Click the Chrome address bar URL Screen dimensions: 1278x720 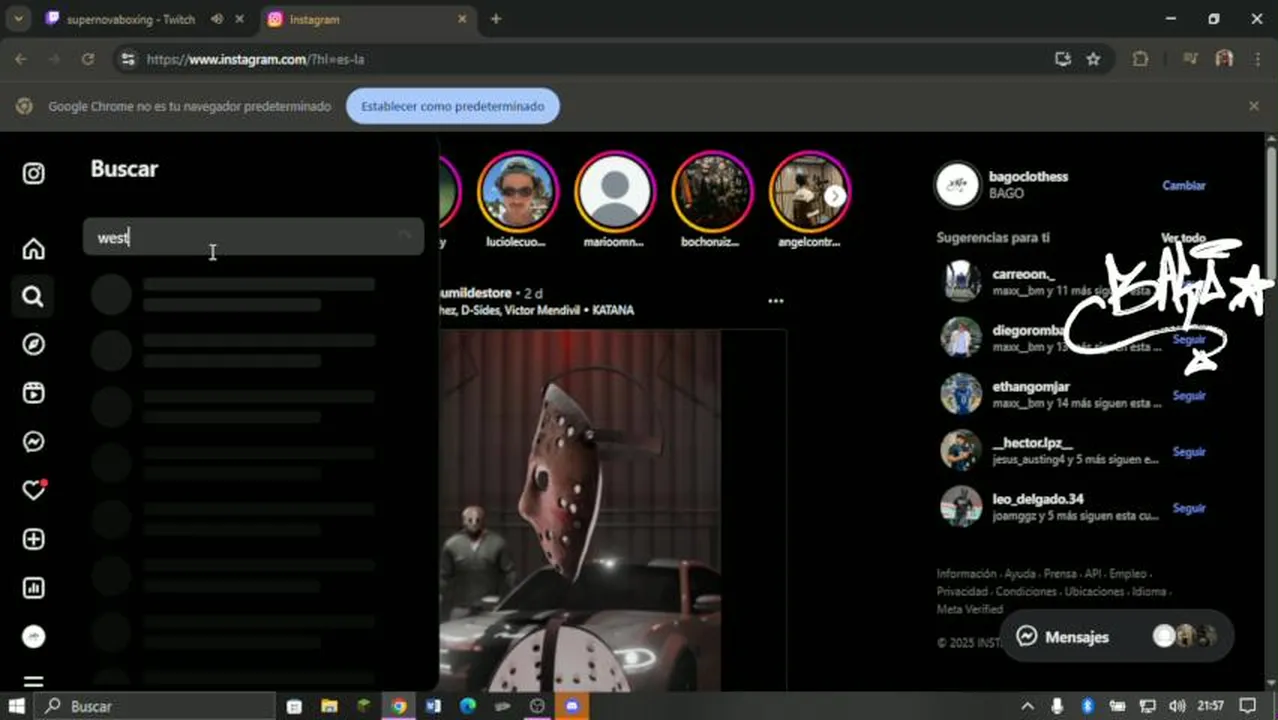pos(255,59)
